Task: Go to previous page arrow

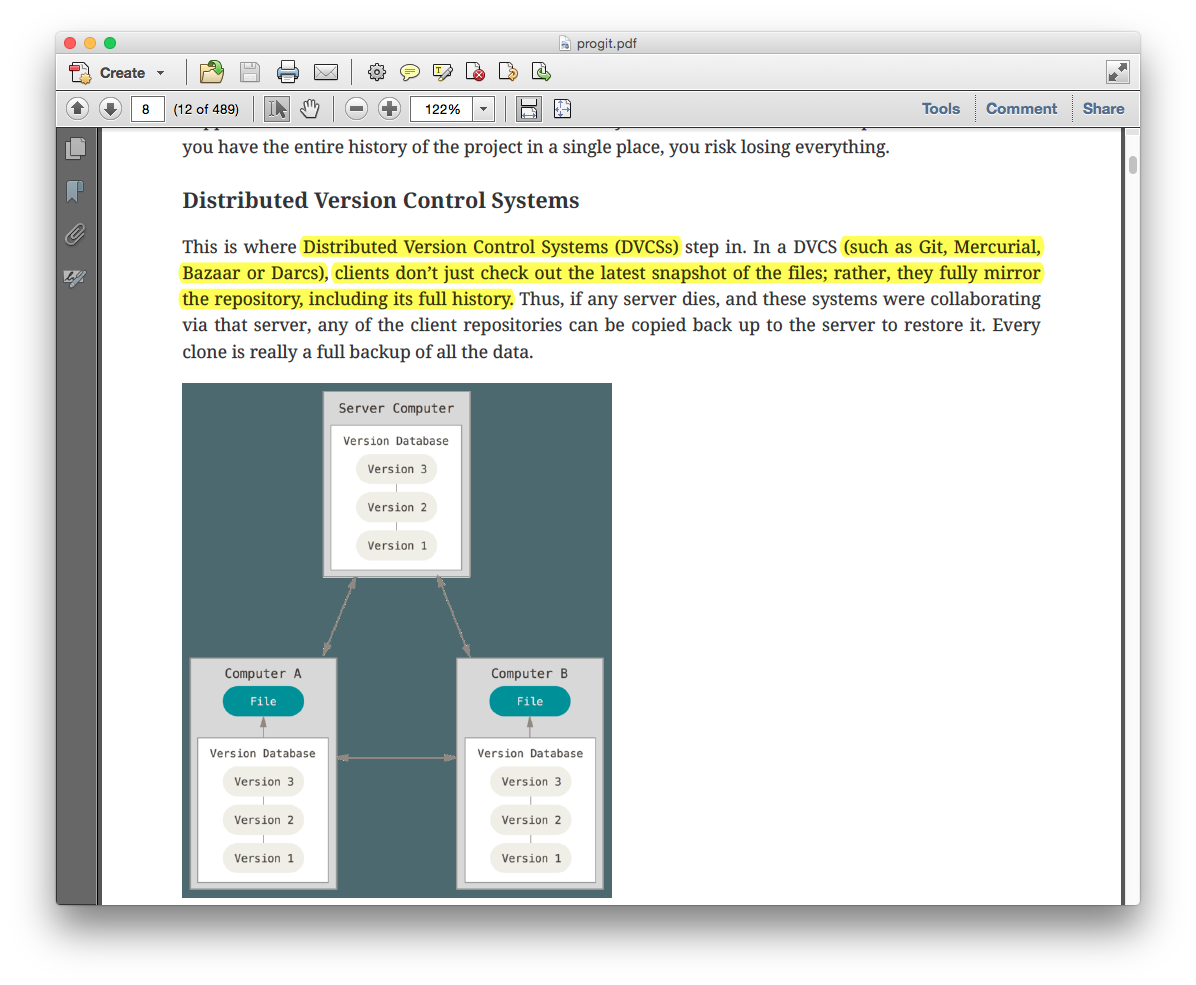Action: tap(77, 109)
